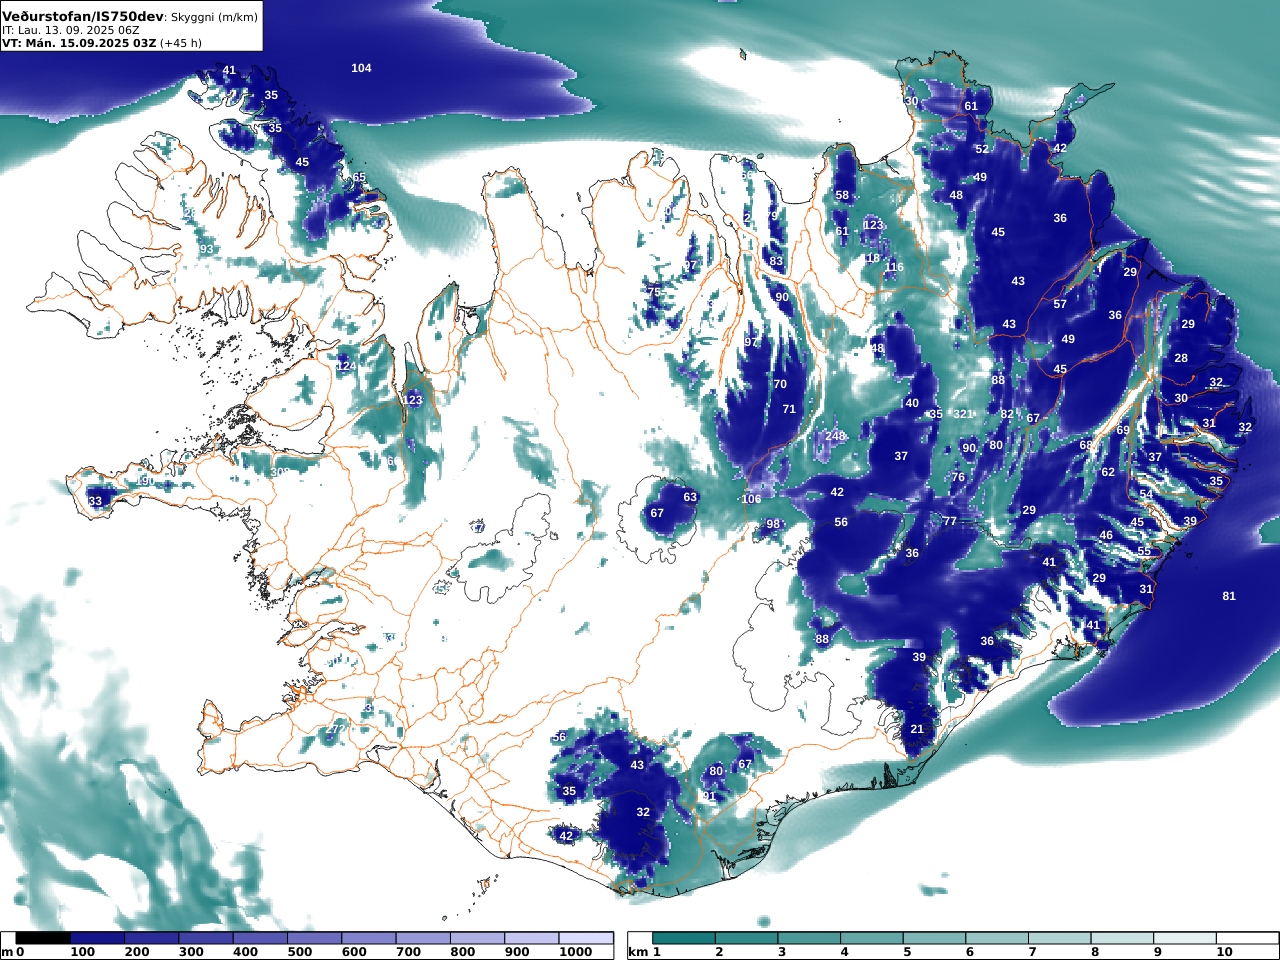Click the 91 visibility value
Viewport: 1280px width, 960px height.
coord(709,796)
